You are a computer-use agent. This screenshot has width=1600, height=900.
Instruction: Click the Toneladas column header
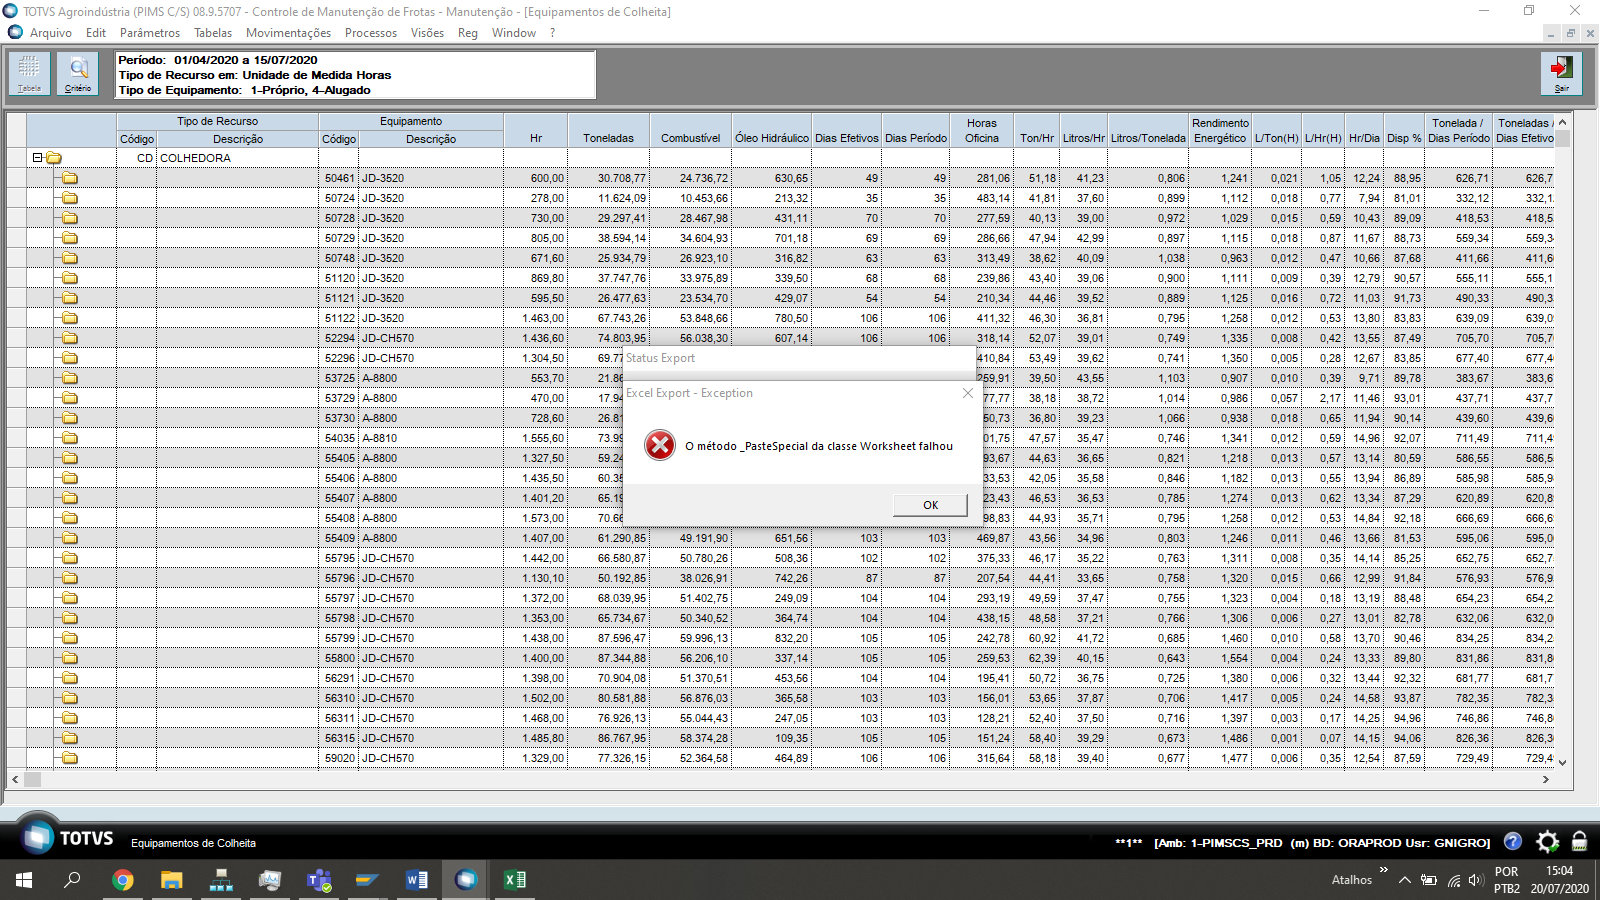[609, 131]
